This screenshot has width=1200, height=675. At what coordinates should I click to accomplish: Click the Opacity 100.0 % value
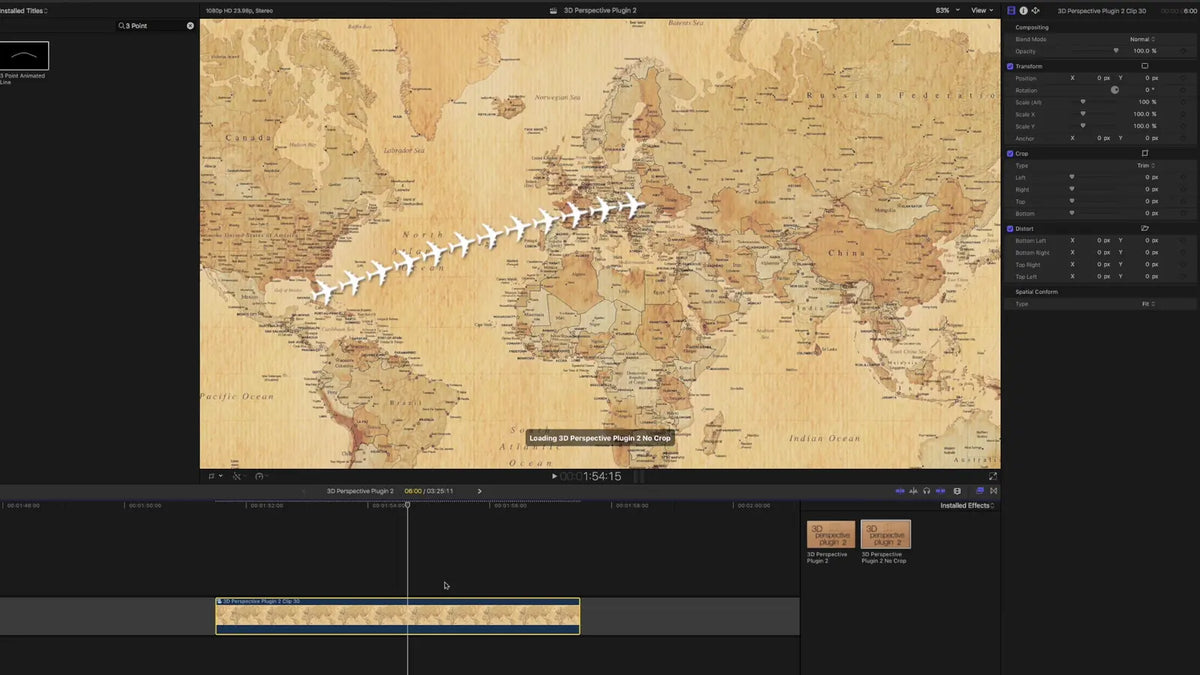[x=1145, y=51]
